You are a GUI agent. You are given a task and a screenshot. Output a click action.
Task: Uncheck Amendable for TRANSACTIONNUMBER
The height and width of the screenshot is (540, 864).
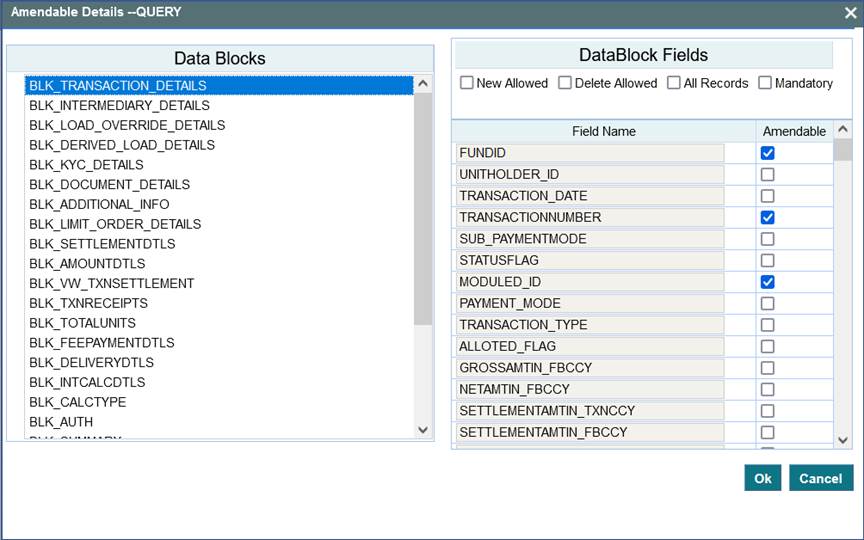[x=768, y=218]
